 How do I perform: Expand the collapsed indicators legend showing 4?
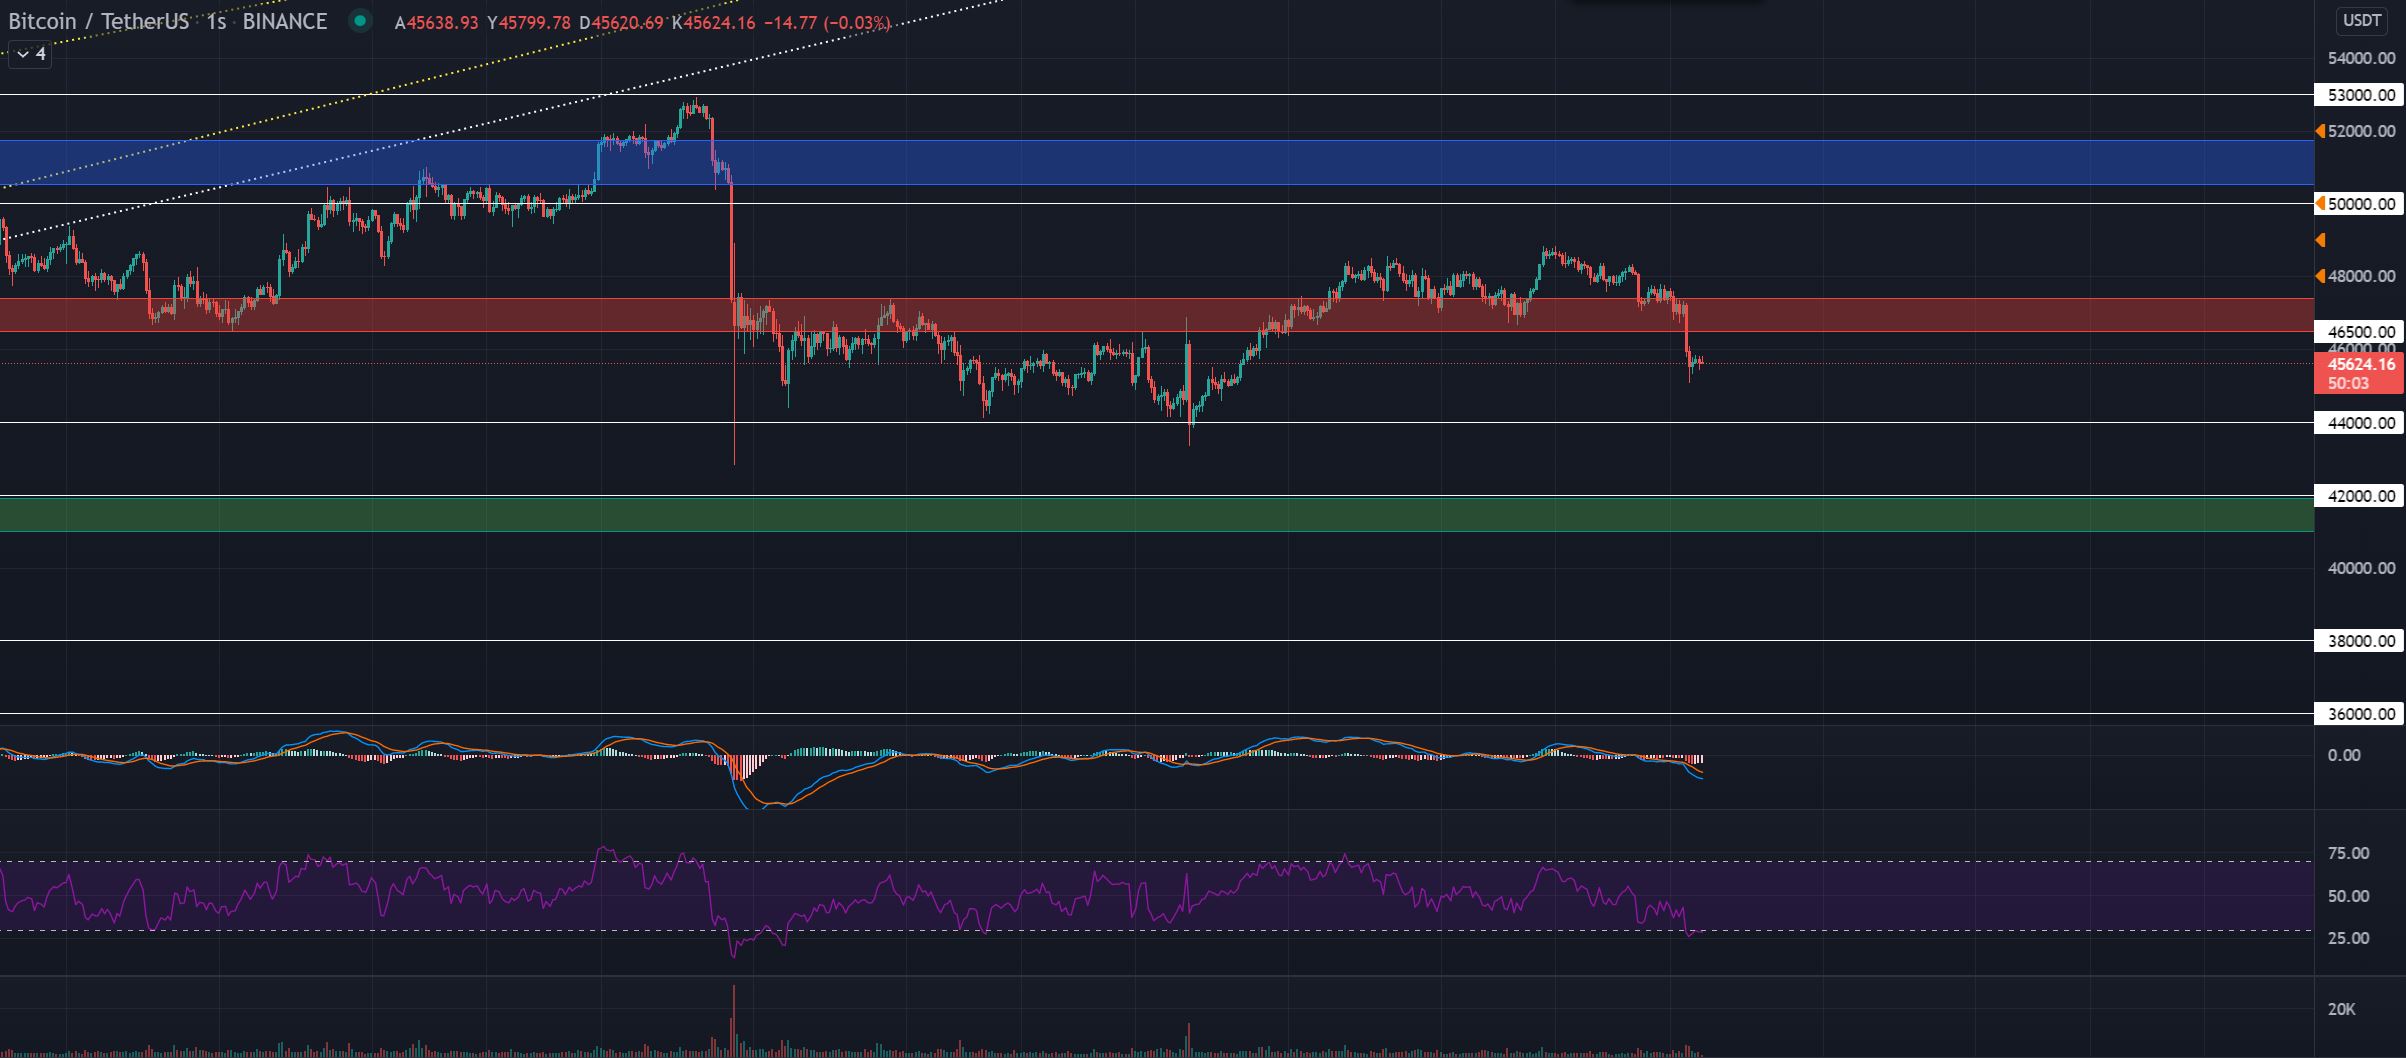[x=30, y=54]
